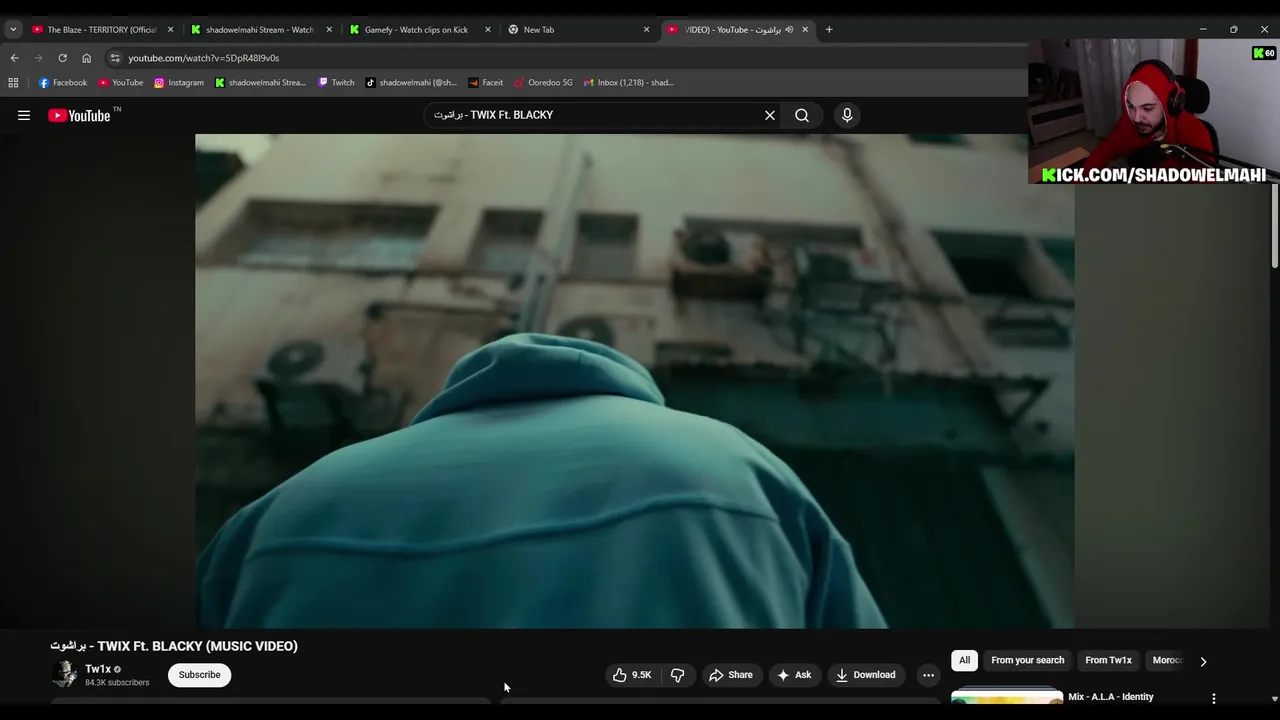Click the browser forward arrow
The height and width of the screenshot is (720, 1280).
tap(38, 58)
